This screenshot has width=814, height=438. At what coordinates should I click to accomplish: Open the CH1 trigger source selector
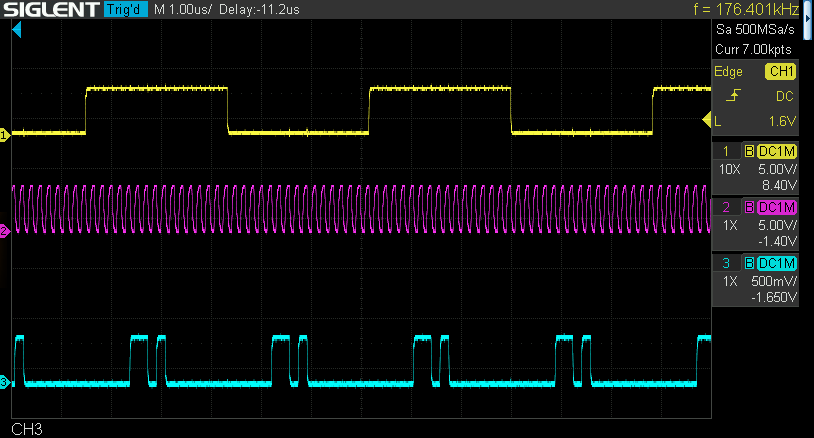click(x=779, y=72)
